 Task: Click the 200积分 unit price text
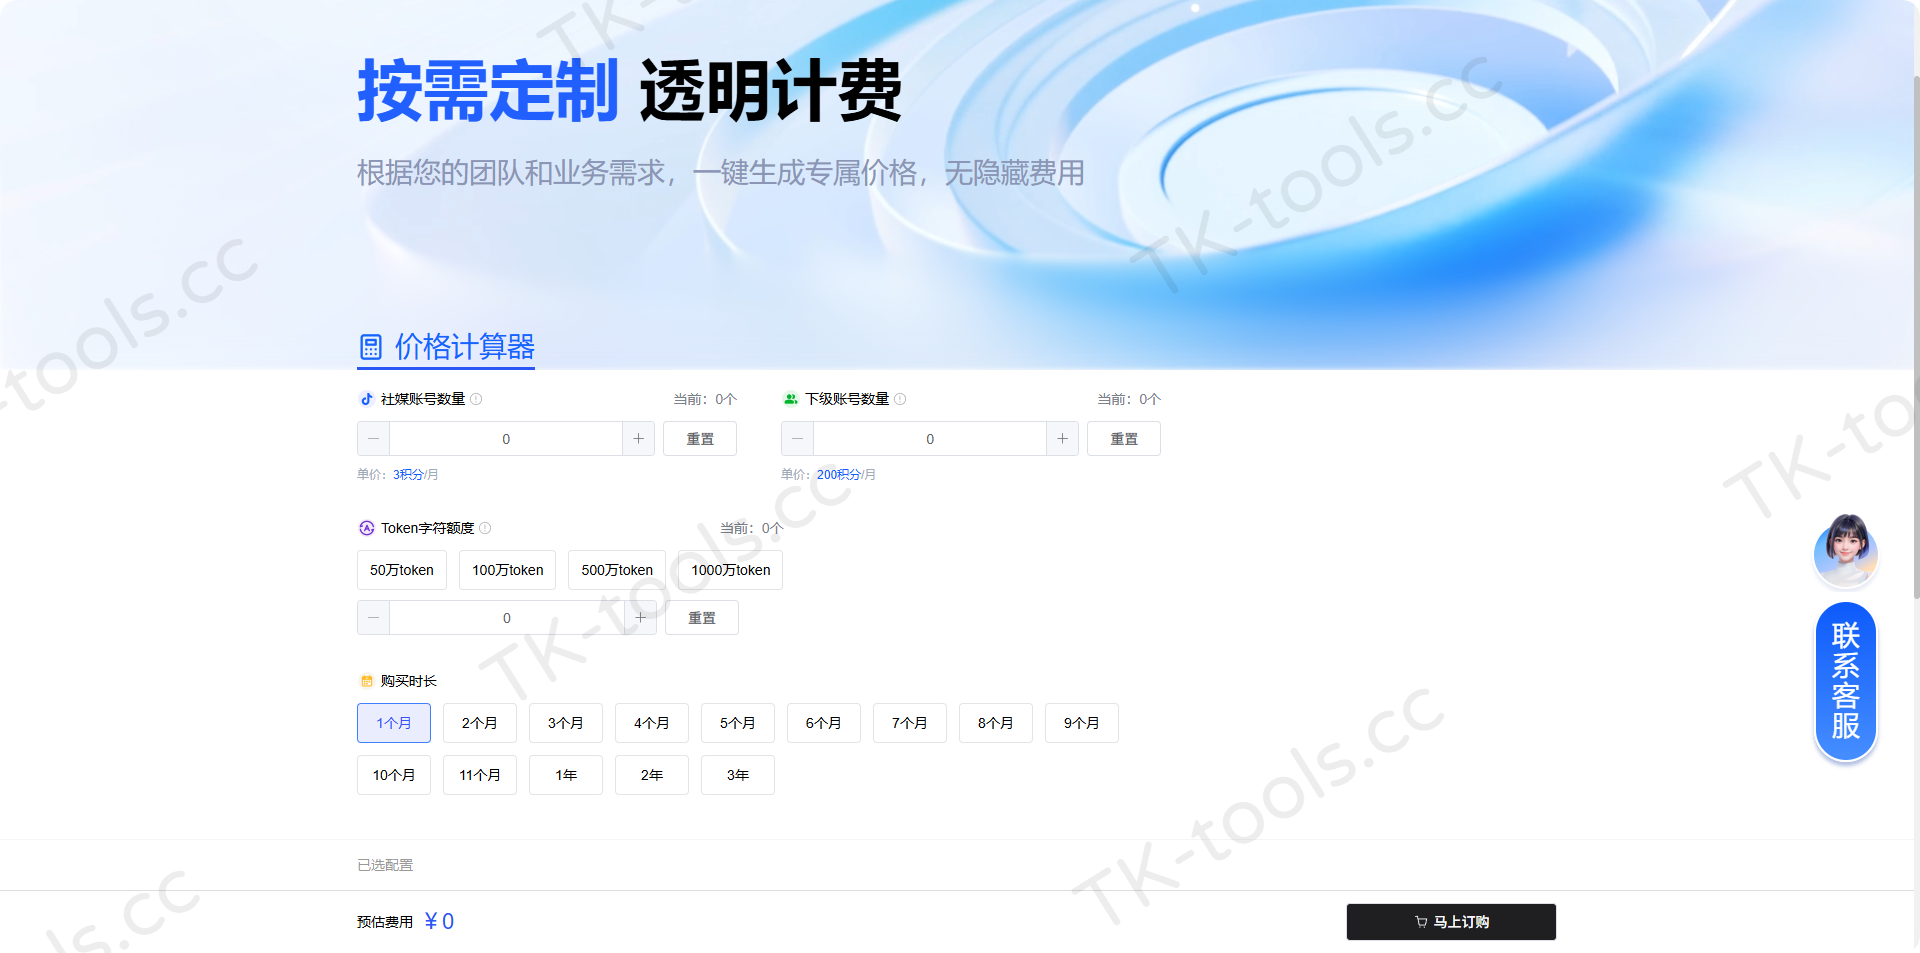click(x=839, y=475)
